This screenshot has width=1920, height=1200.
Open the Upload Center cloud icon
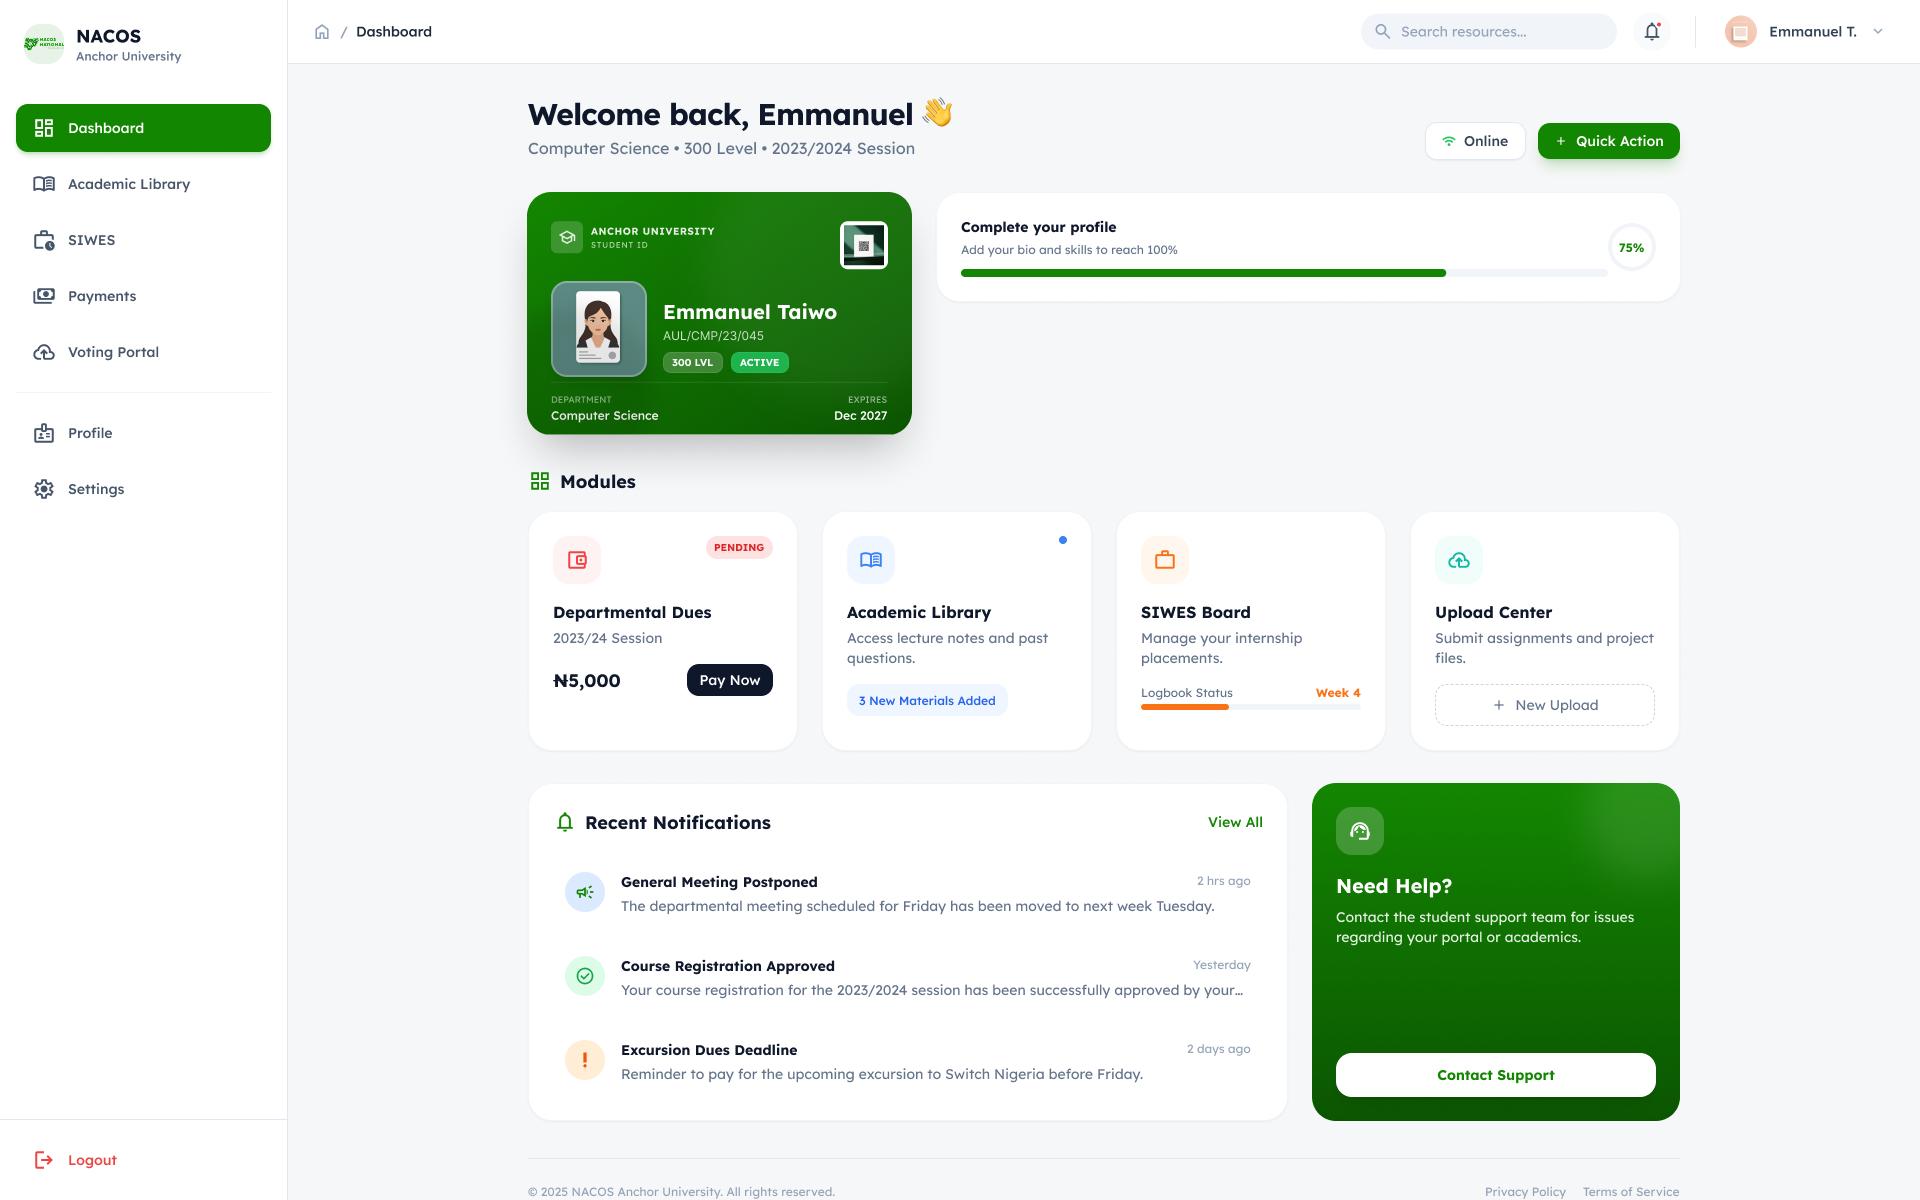coord(1458,560)
